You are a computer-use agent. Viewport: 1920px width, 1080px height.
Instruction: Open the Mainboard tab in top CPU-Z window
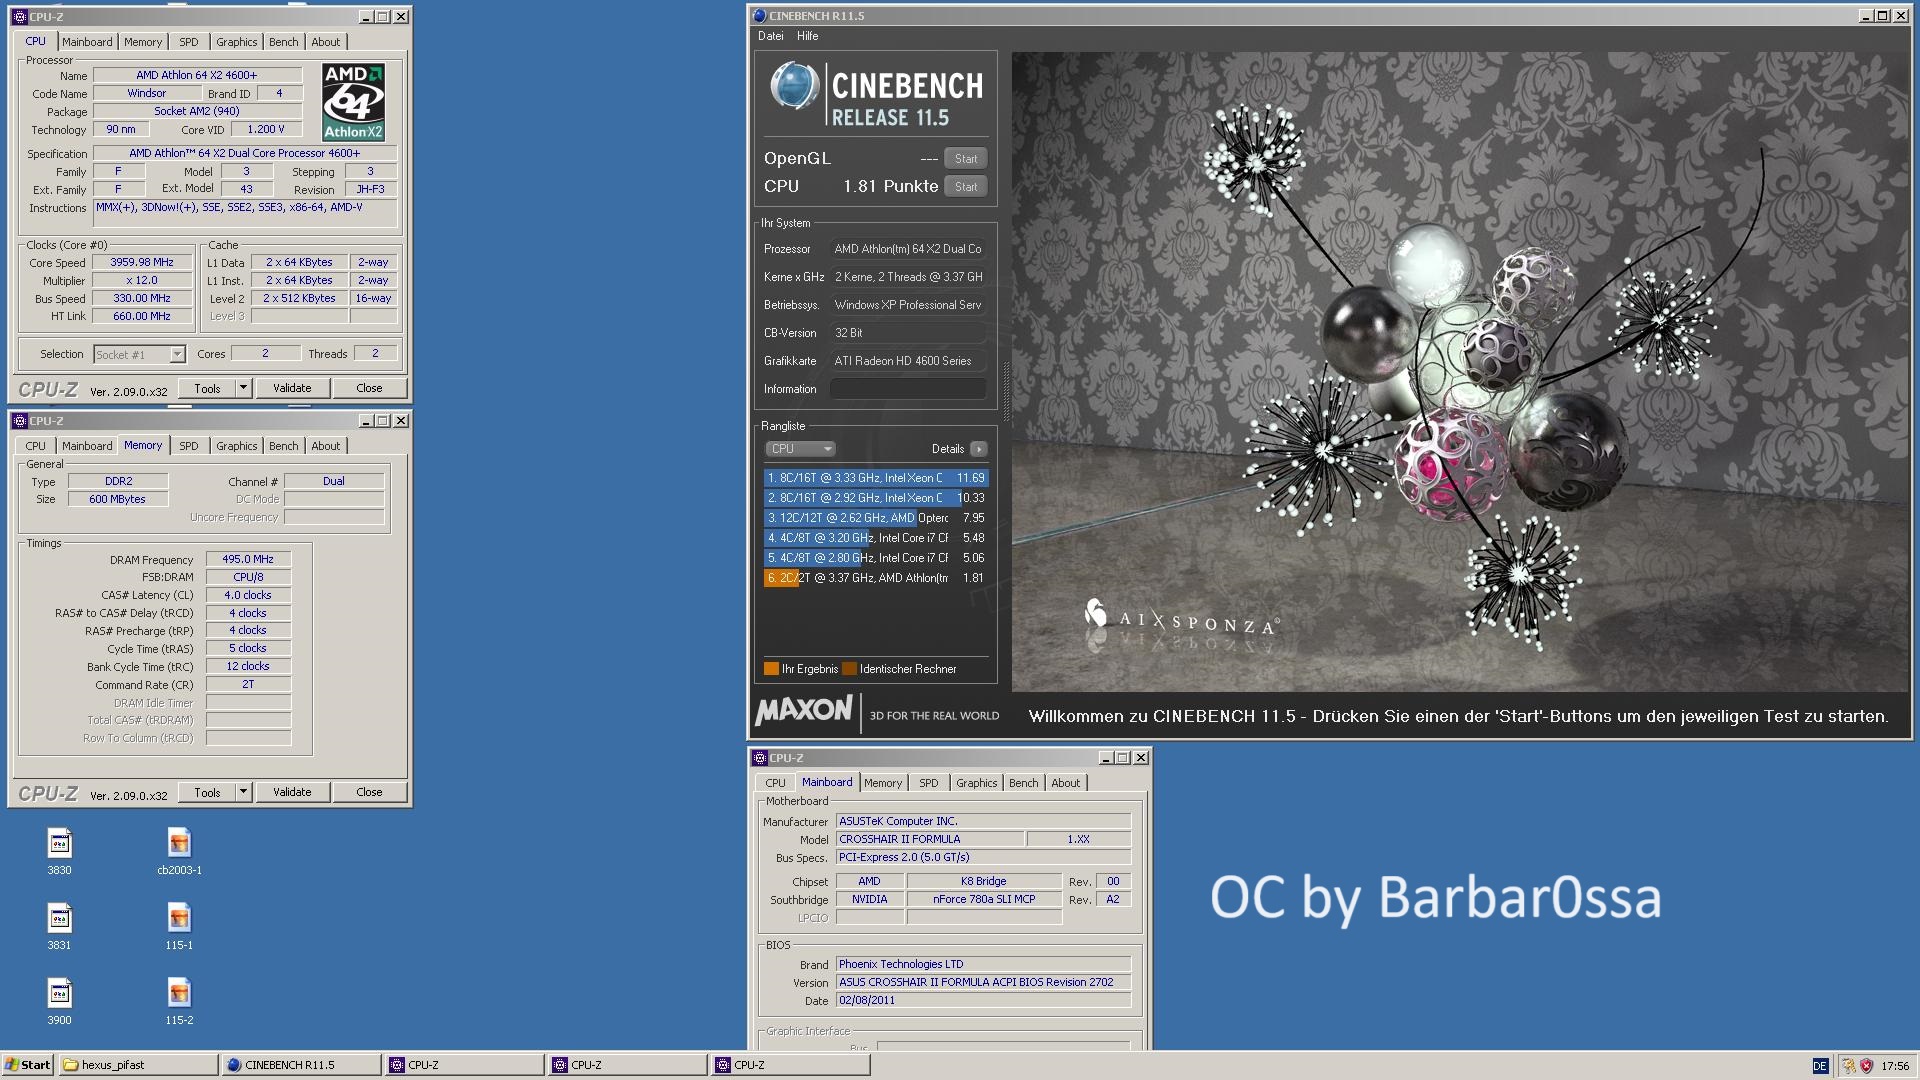click(87, 42)
